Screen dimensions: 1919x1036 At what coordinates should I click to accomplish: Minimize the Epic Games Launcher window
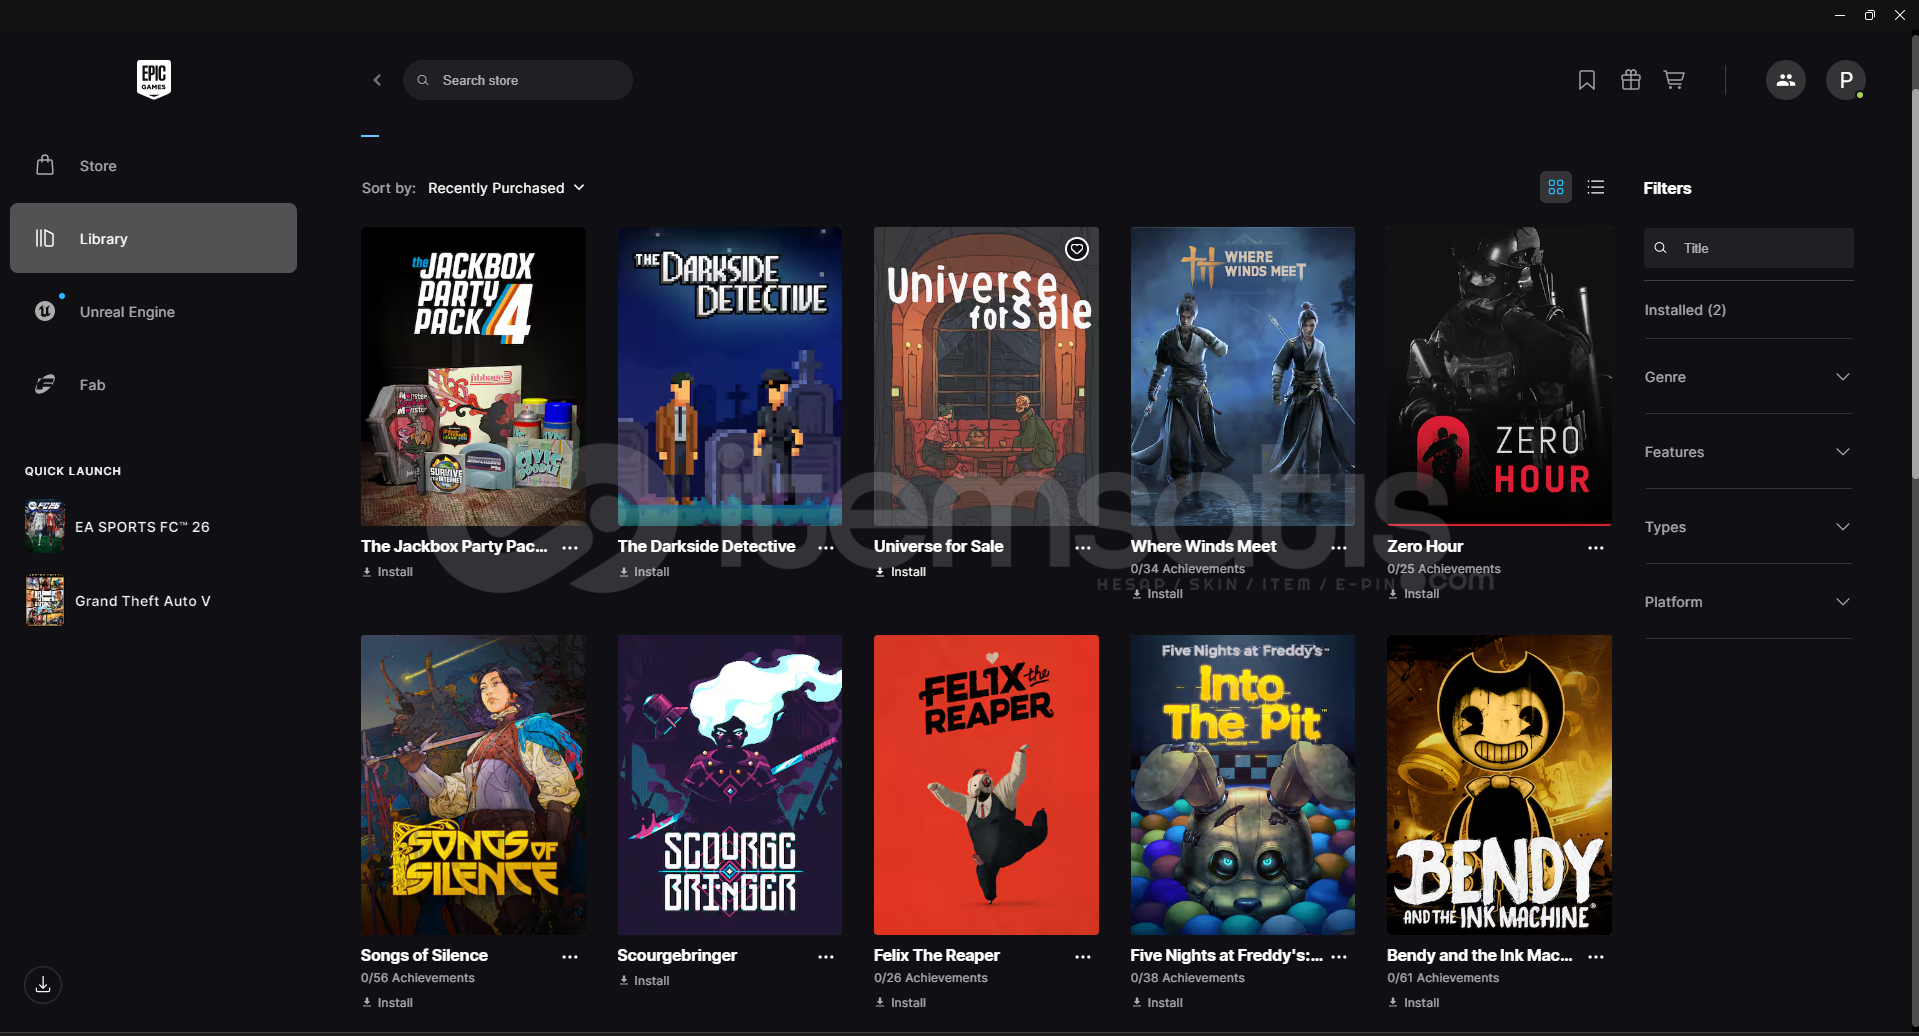1840,15
